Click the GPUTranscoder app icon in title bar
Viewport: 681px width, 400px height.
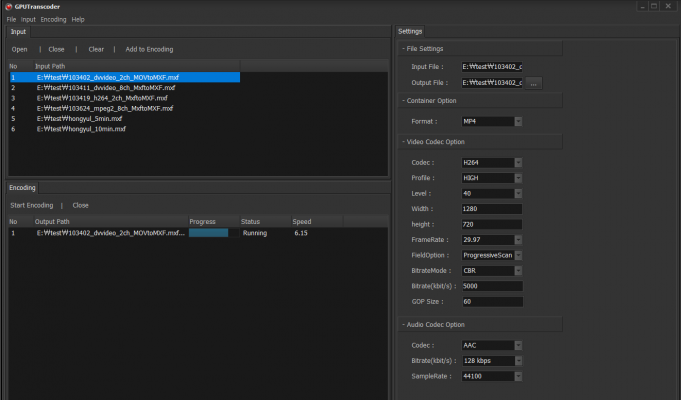7,7
